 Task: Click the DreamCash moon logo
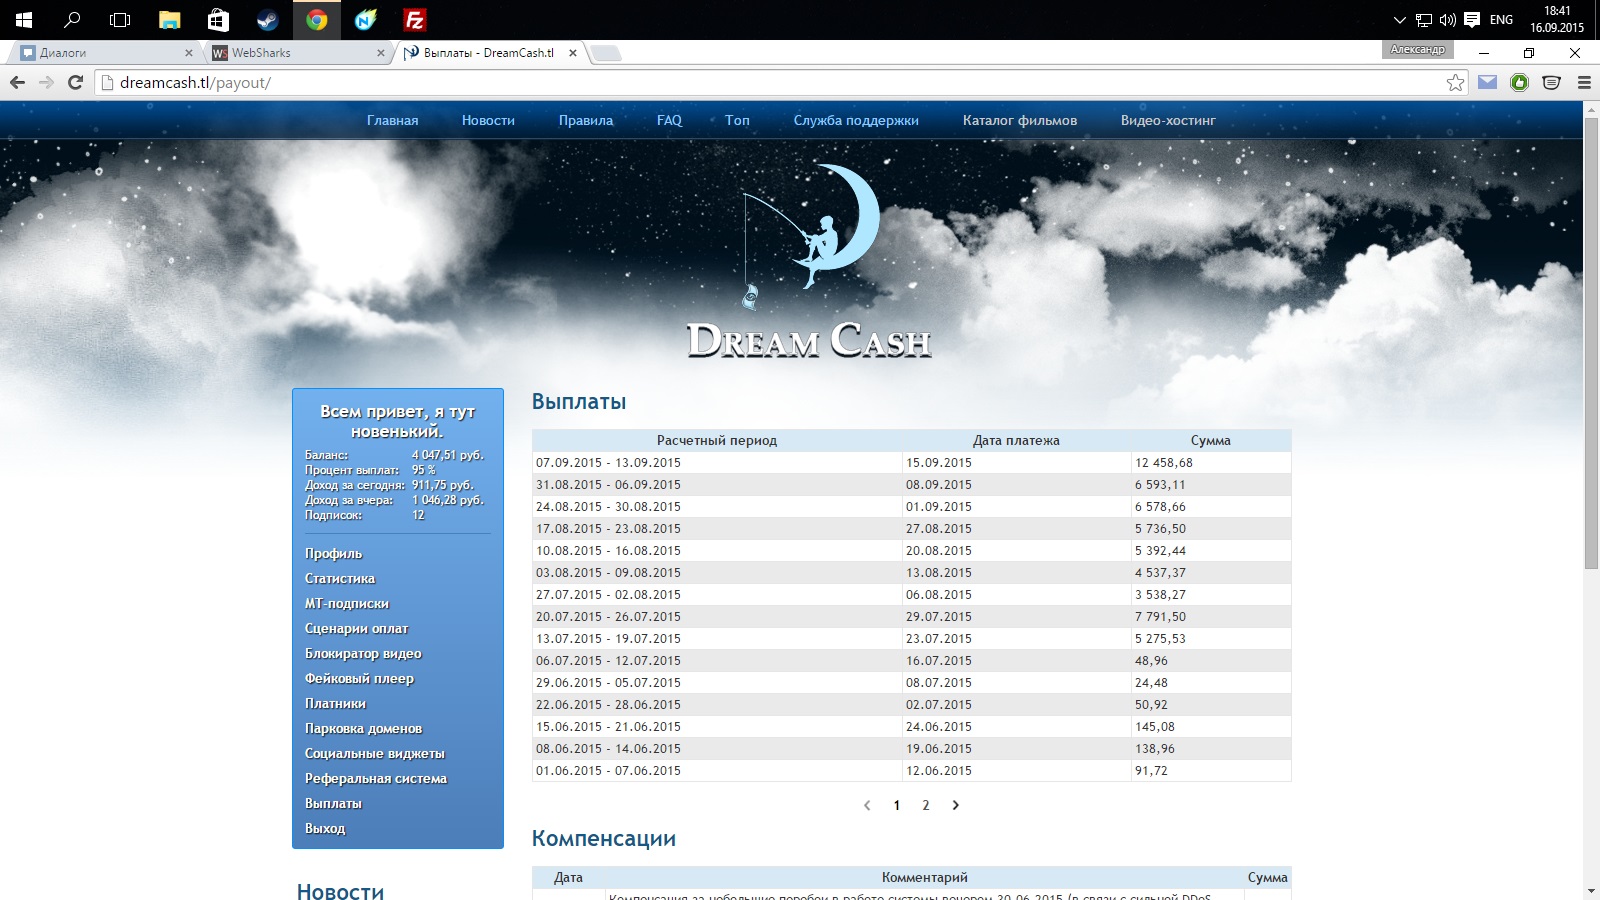810,262
